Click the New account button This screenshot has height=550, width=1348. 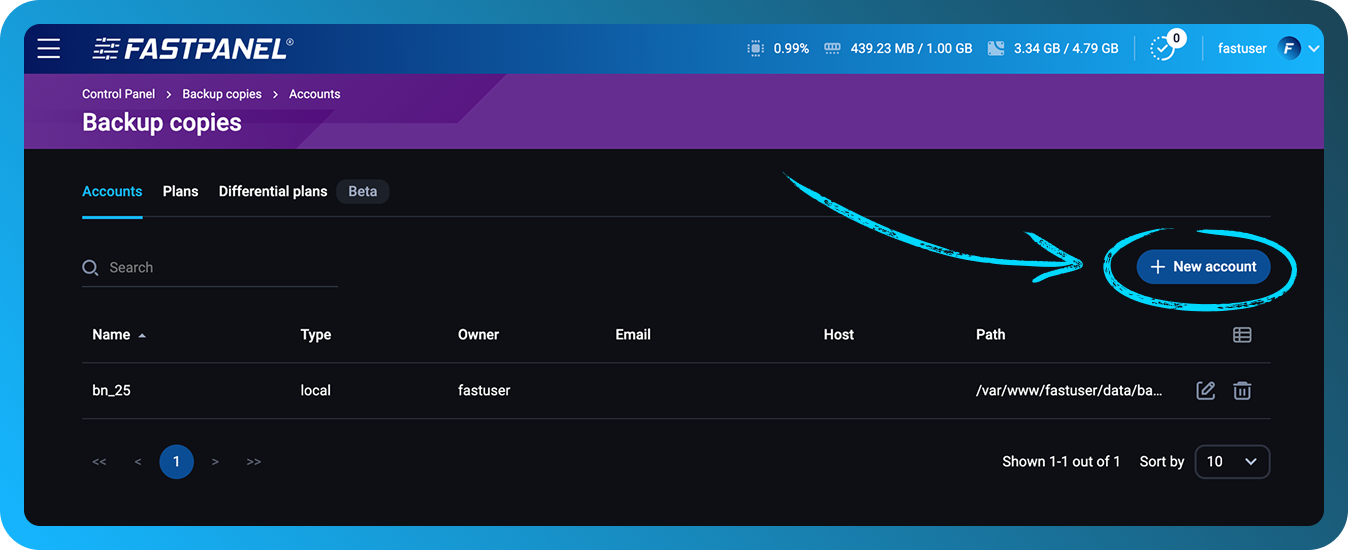tap(1203, 267)
